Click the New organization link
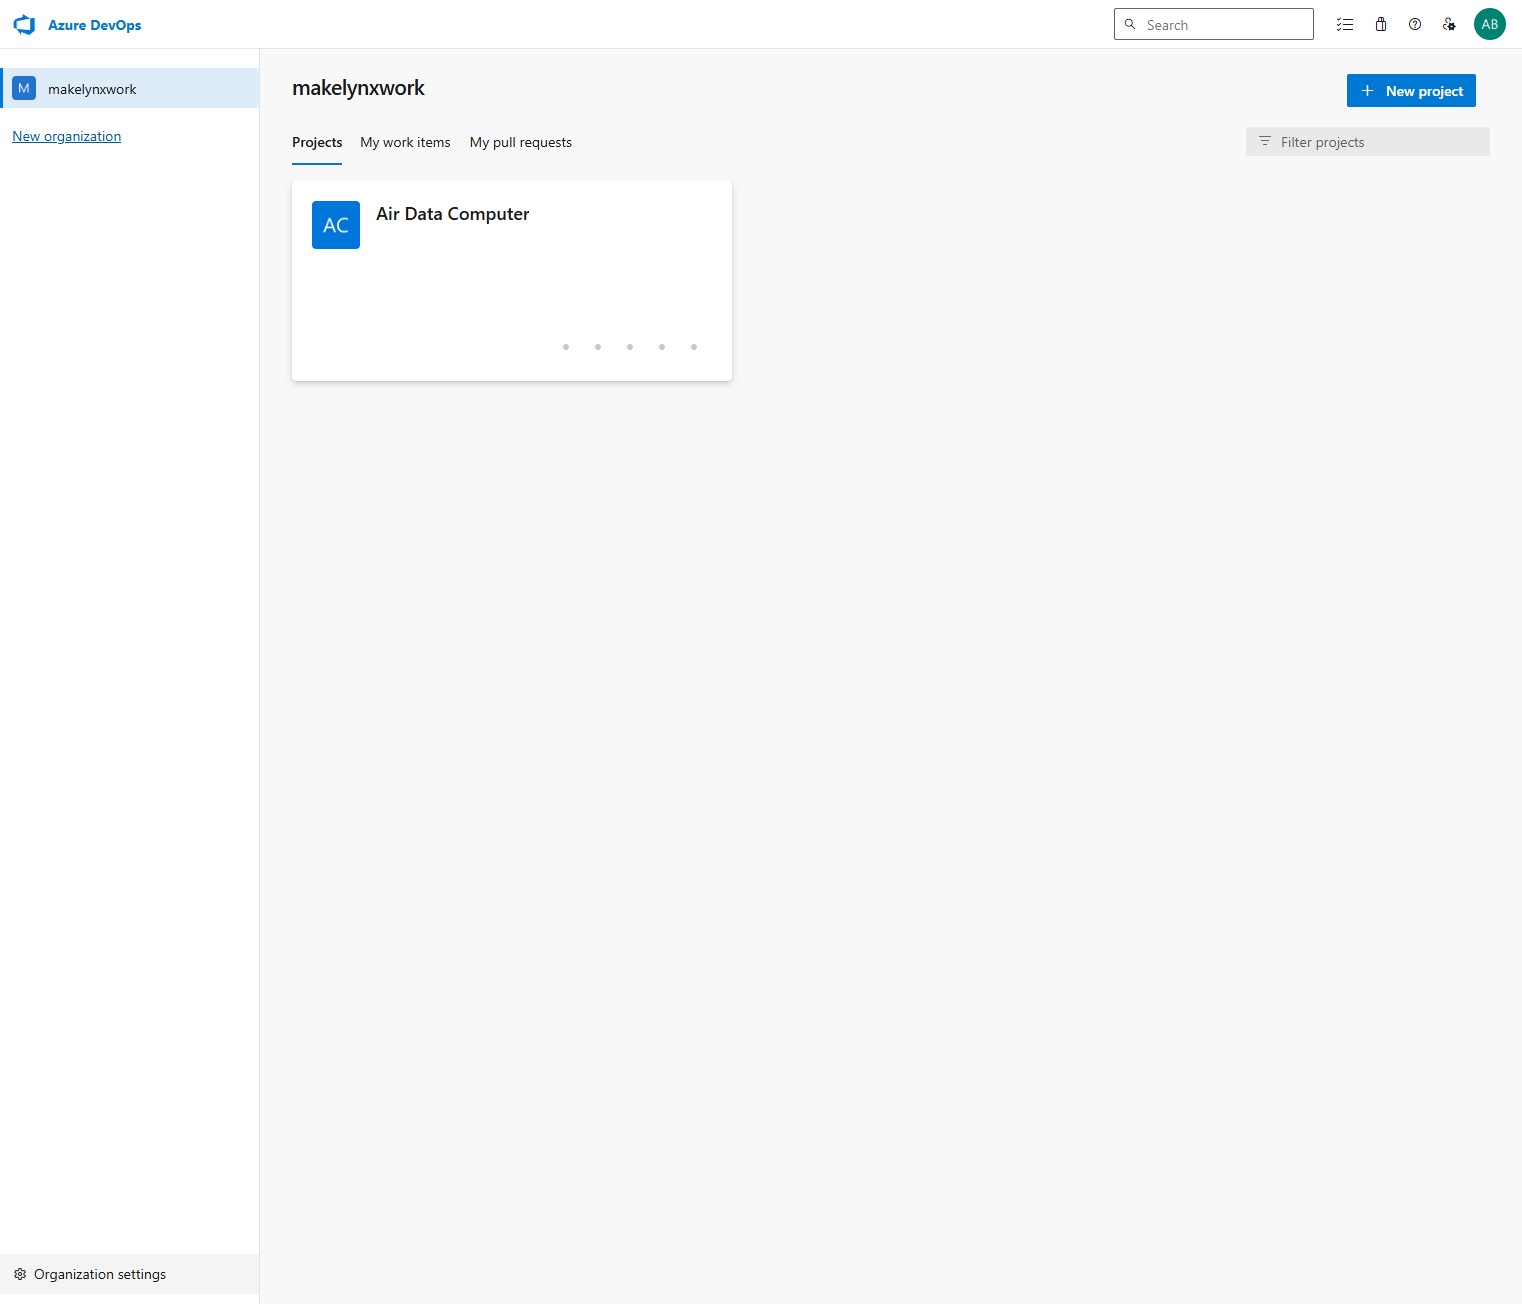This screenshot has width=1522, height=1304. click(x=67, y=136)
